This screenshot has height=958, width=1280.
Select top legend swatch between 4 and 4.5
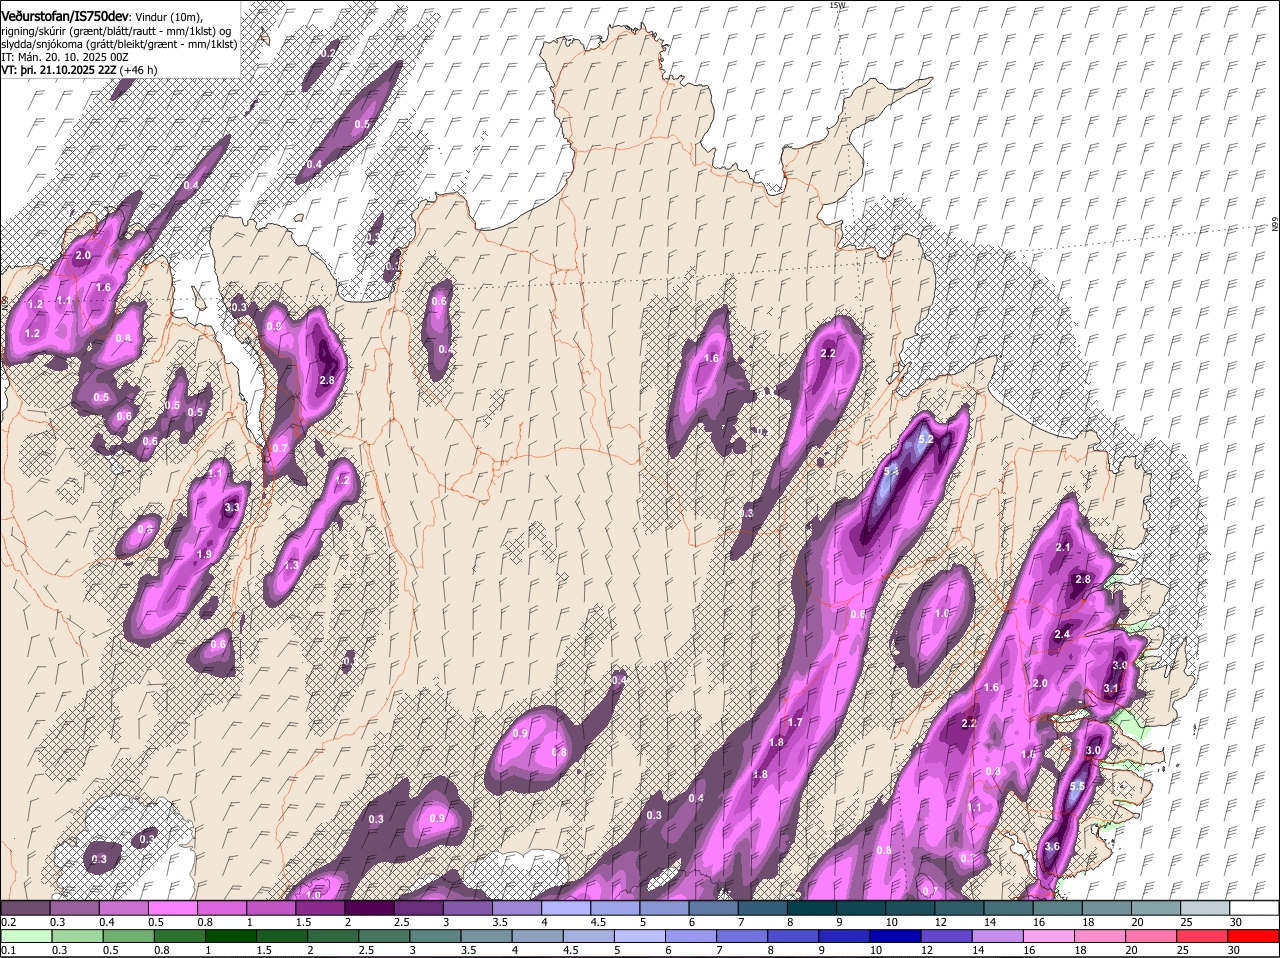click(x=565, y=908)
